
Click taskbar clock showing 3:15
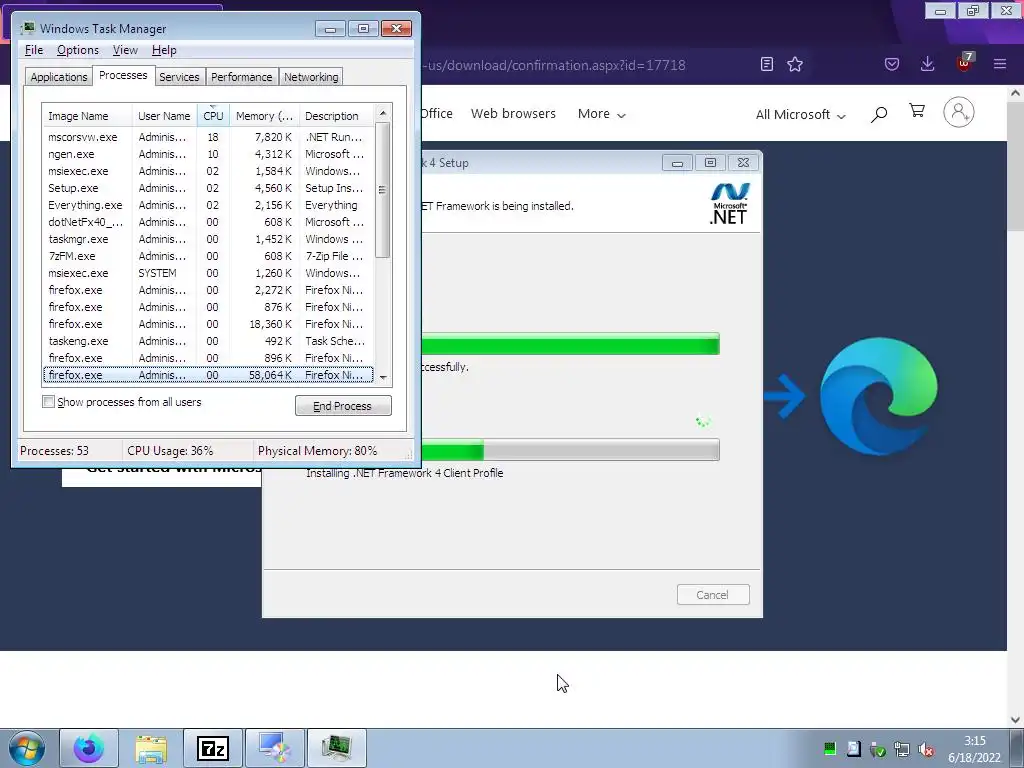pos(974,749)
